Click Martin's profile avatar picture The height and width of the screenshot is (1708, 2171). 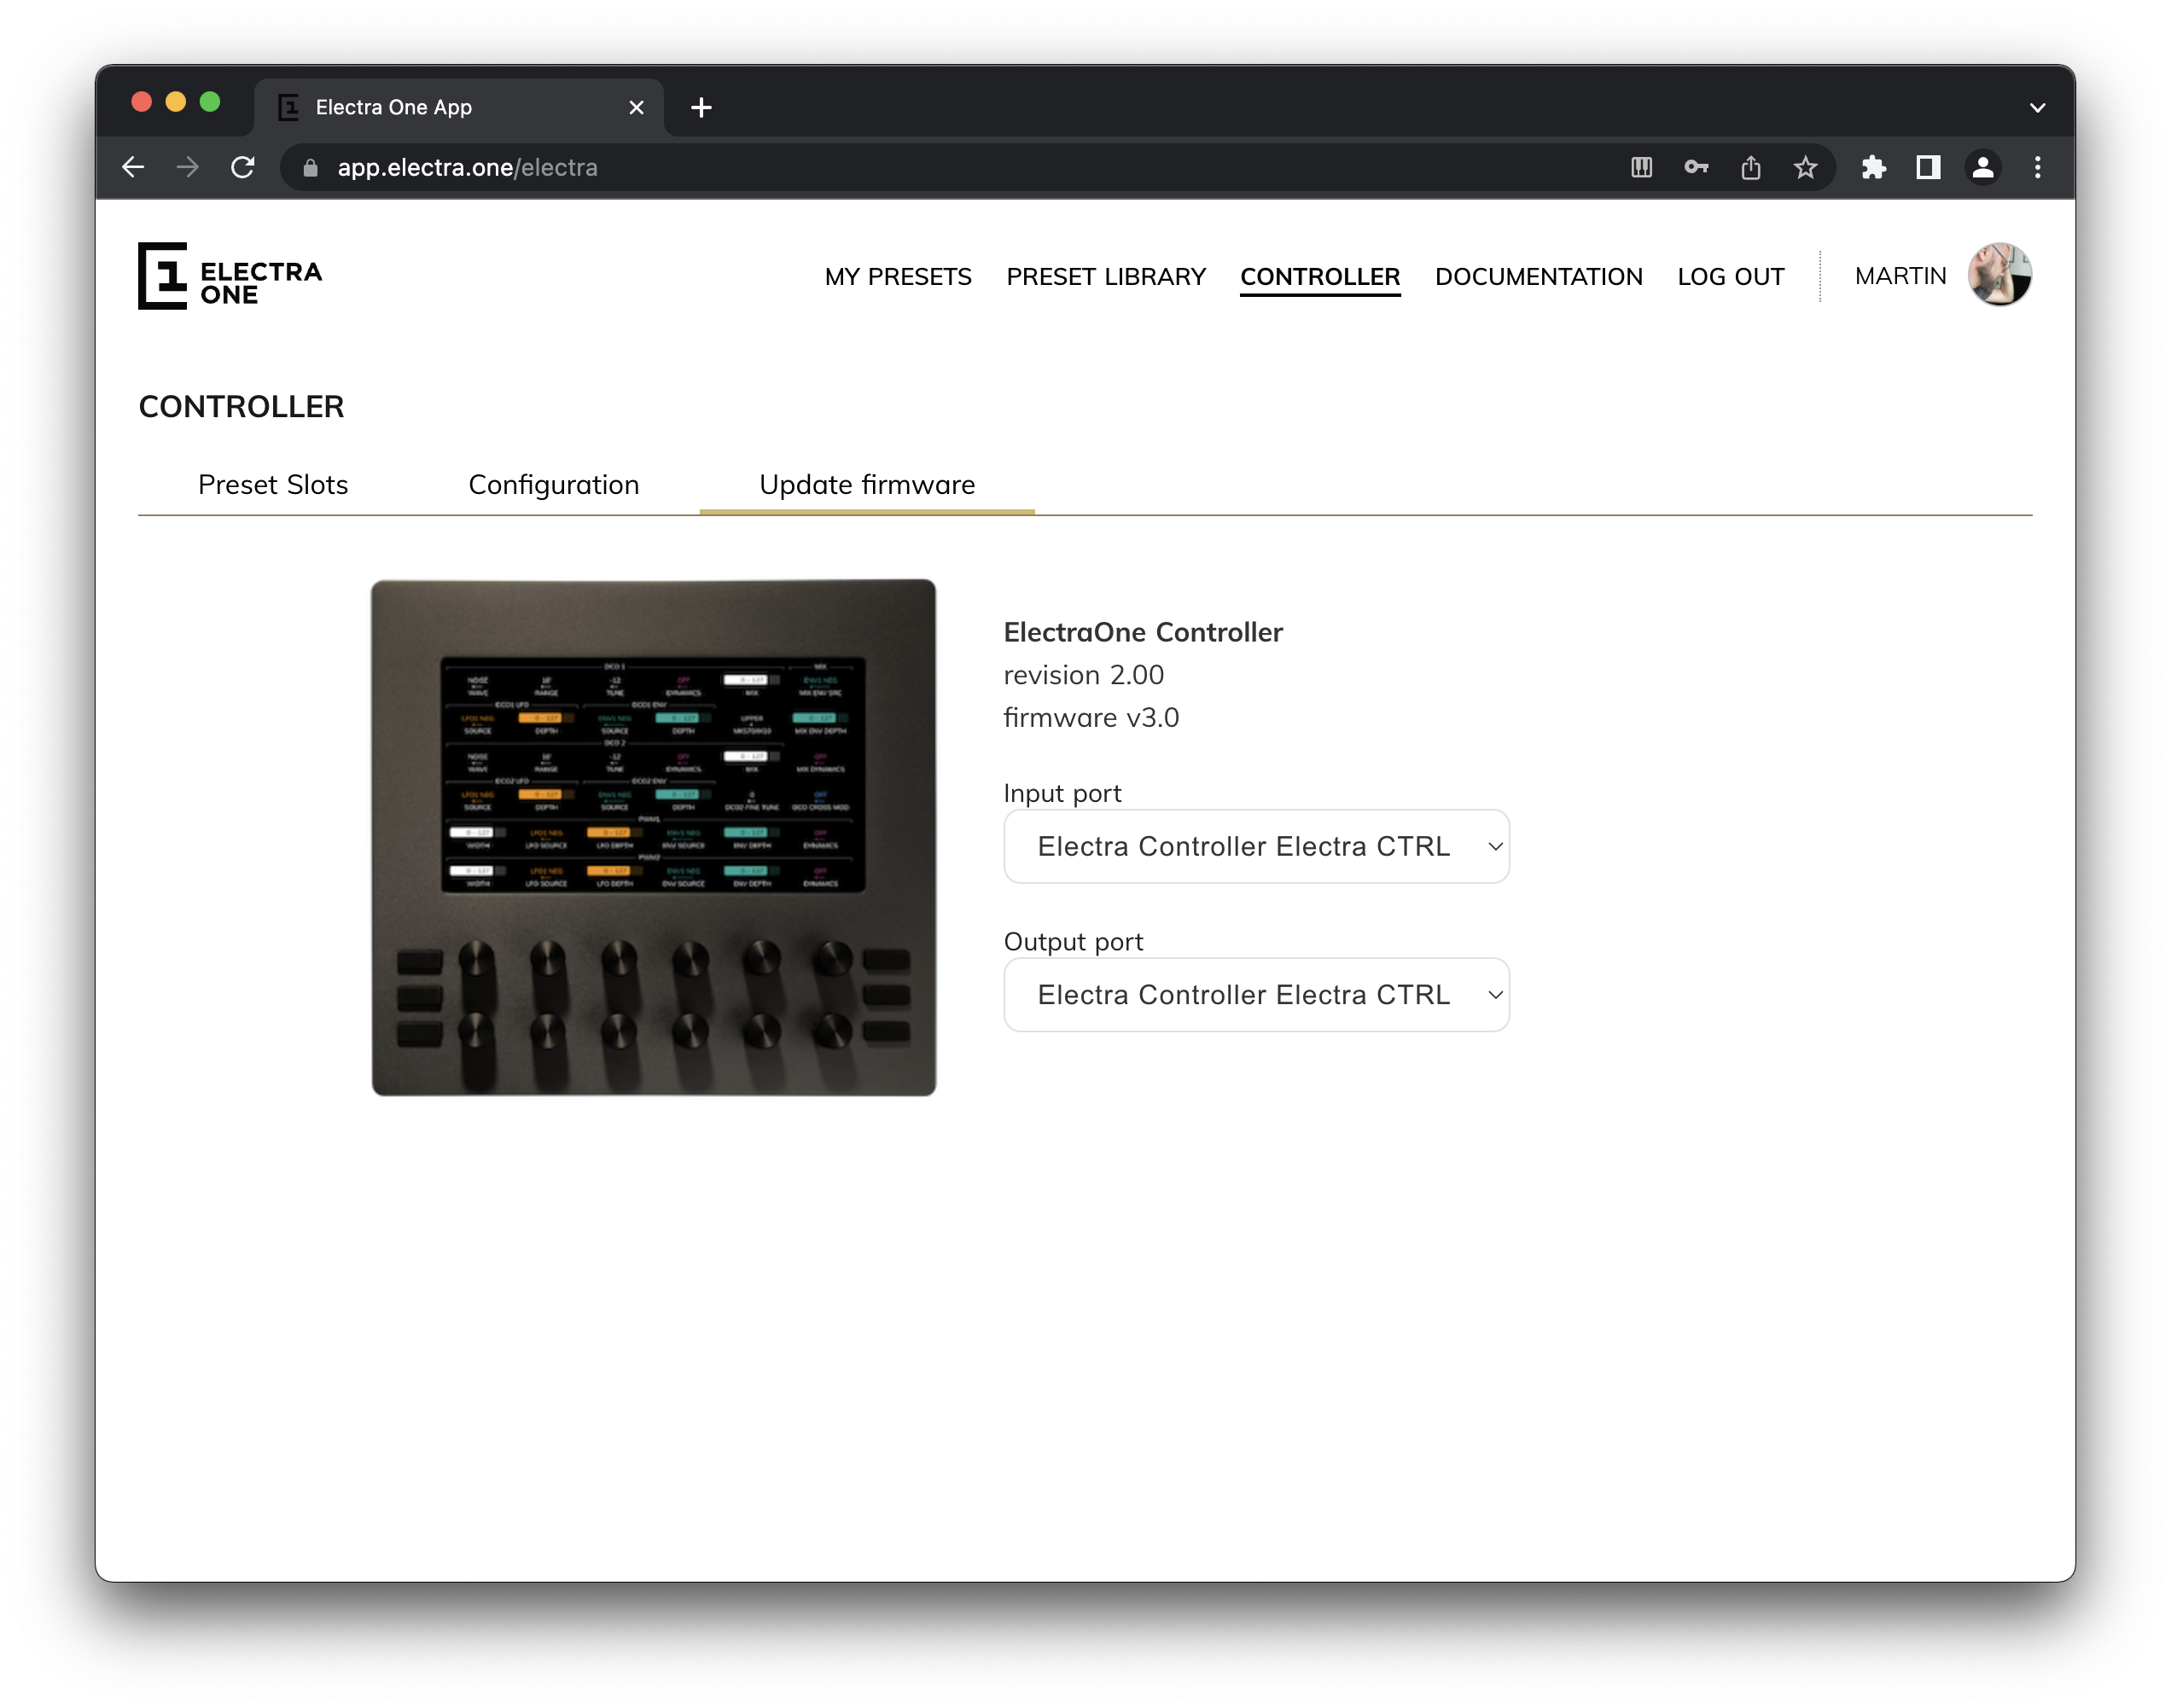[2001, 275]
